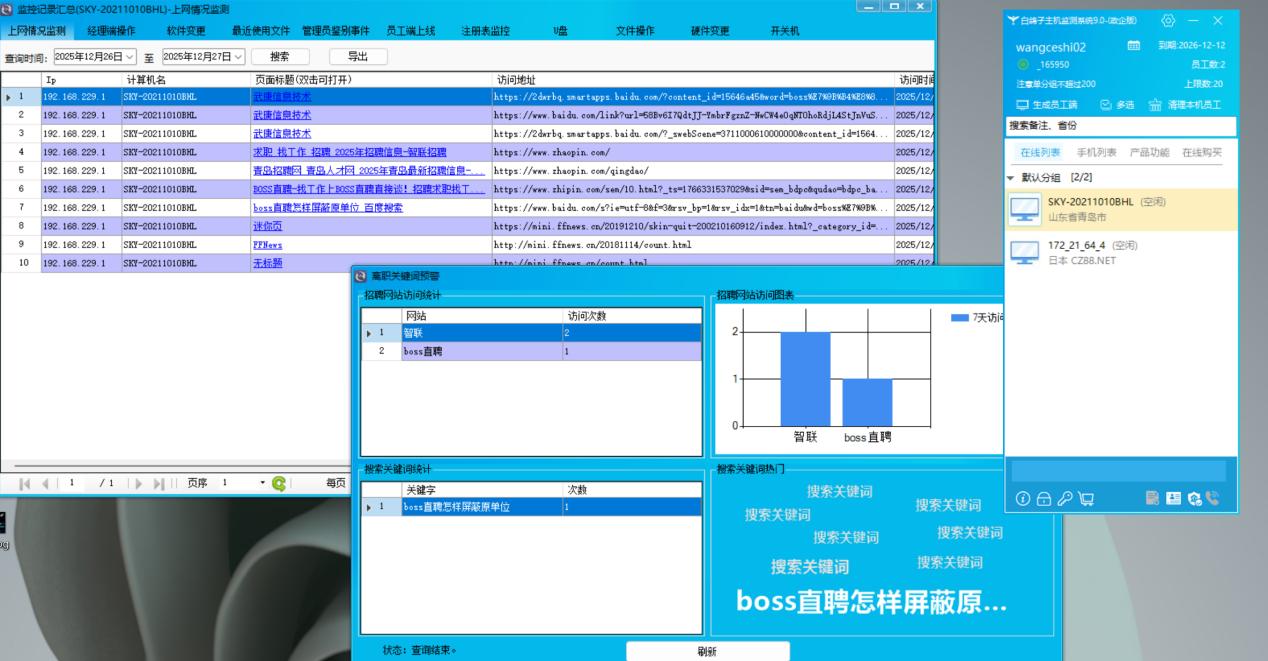Click the ID card icon
This screenshot has width=1268, height=661.
(x=1173, y=498)
